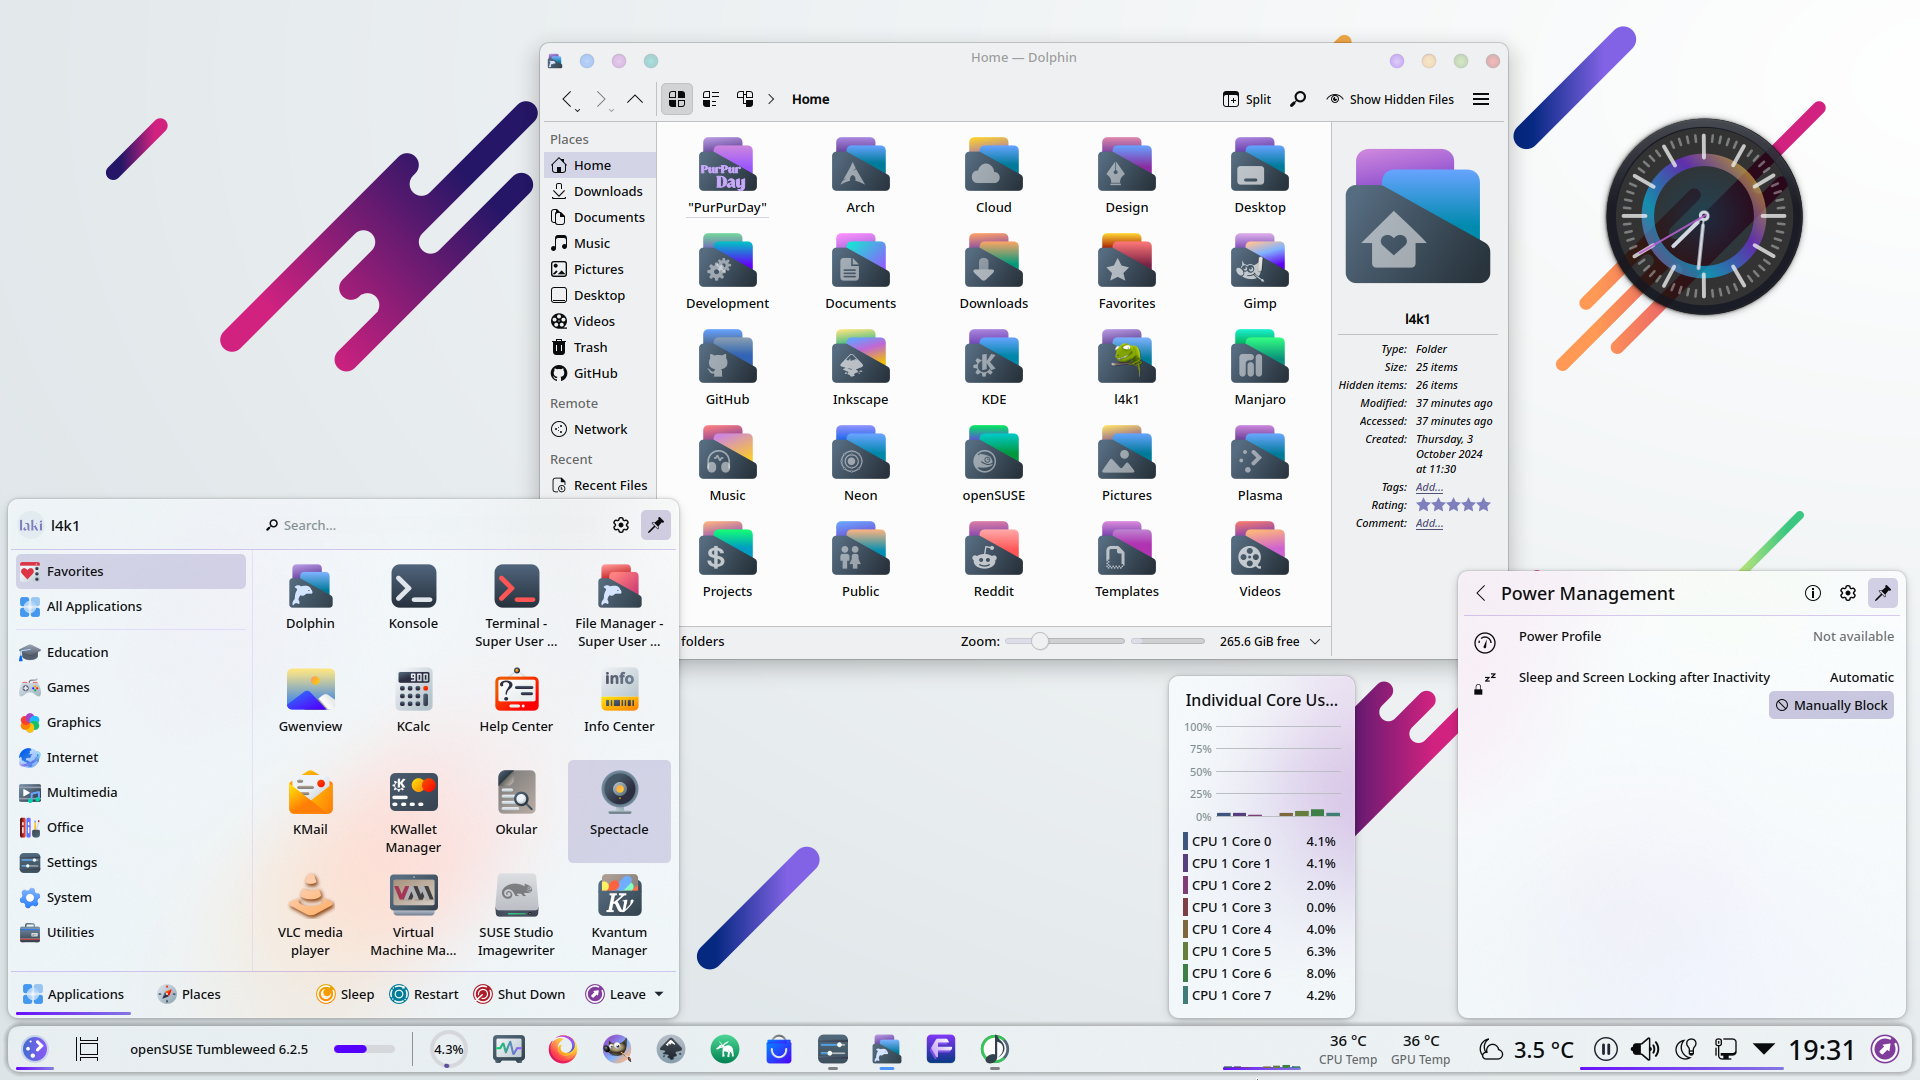1920x1080 pixels.
Task: Launch Kvantum Manager
Action: [619, 914]
